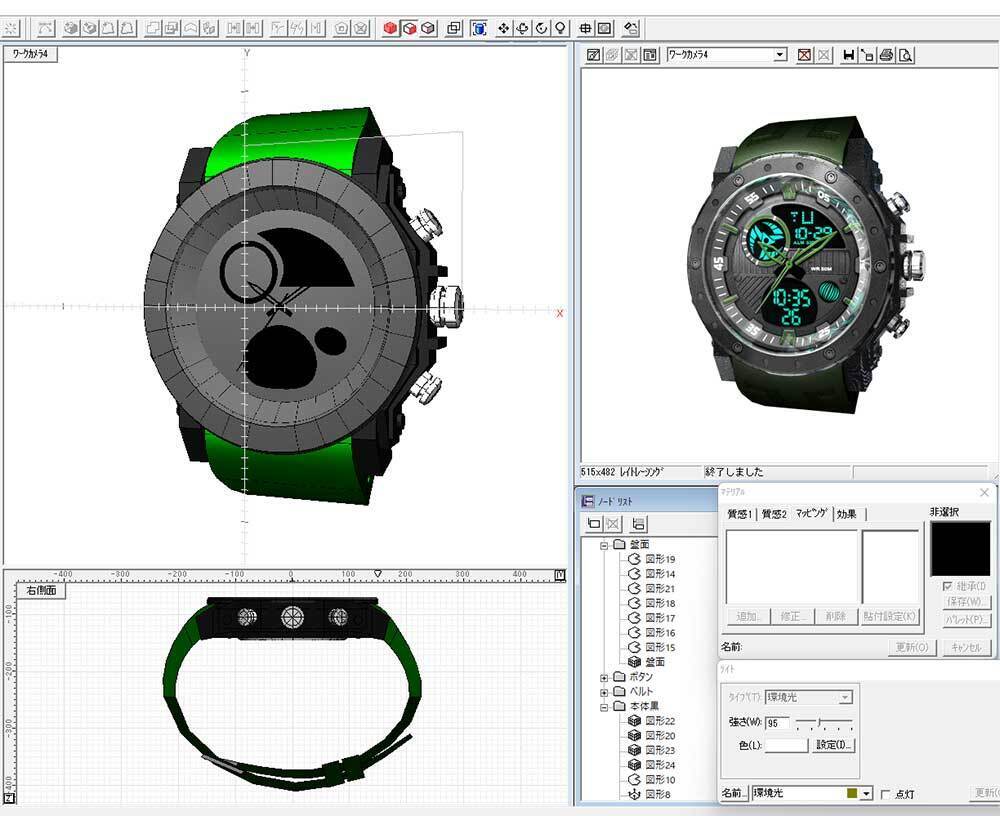Click the printer icon in render toolbar
1000x816 pixels.
pos(886,55)
